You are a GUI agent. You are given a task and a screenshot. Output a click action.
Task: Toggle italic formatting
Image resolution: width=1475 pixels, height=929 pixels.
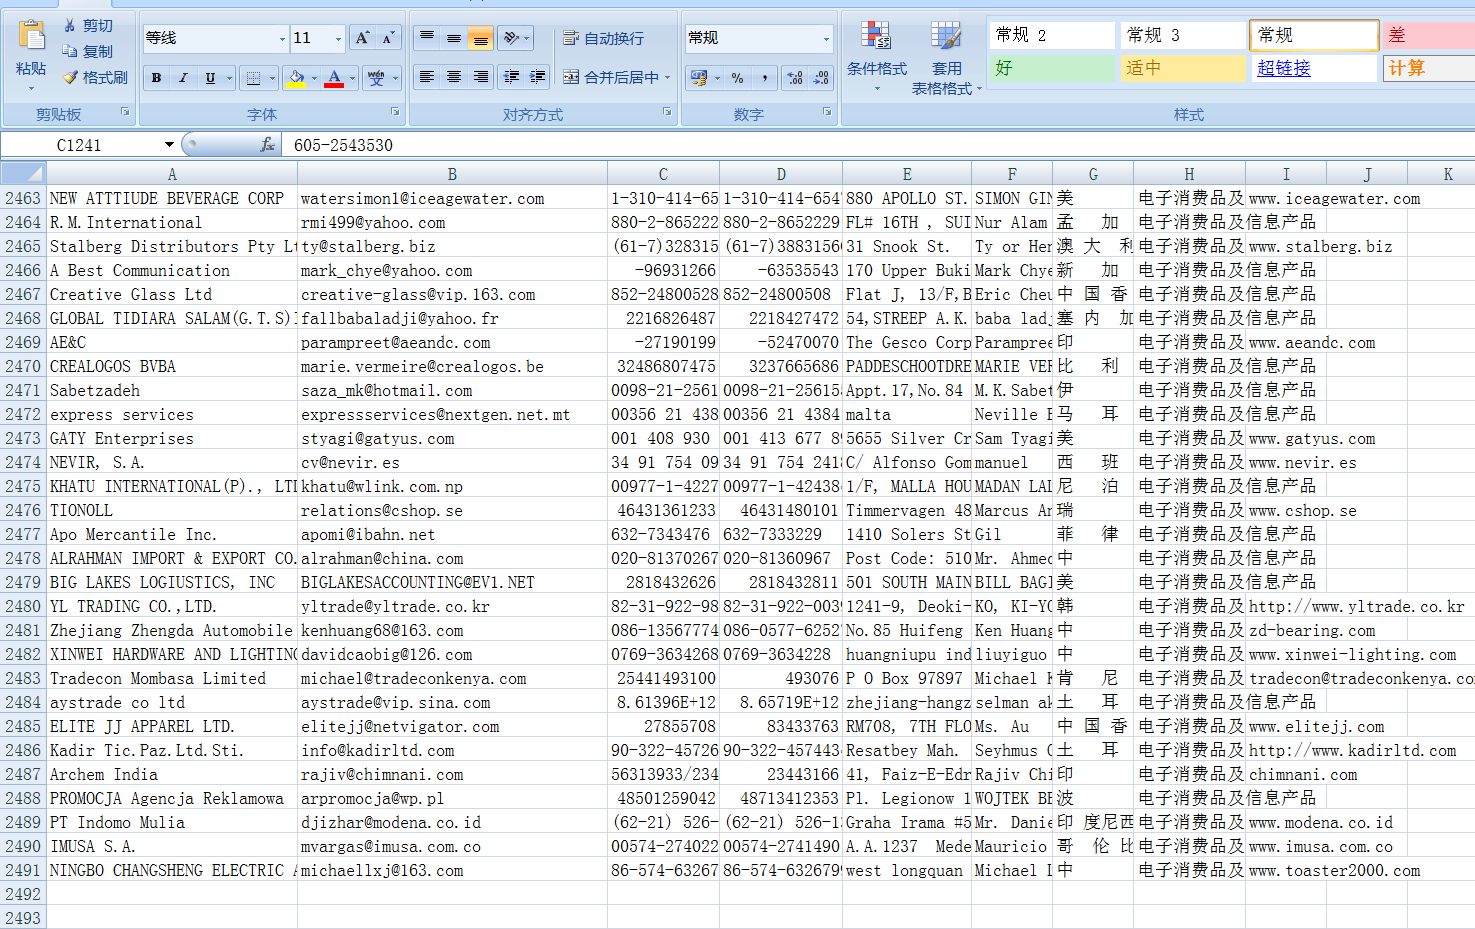tap(183, 78)
